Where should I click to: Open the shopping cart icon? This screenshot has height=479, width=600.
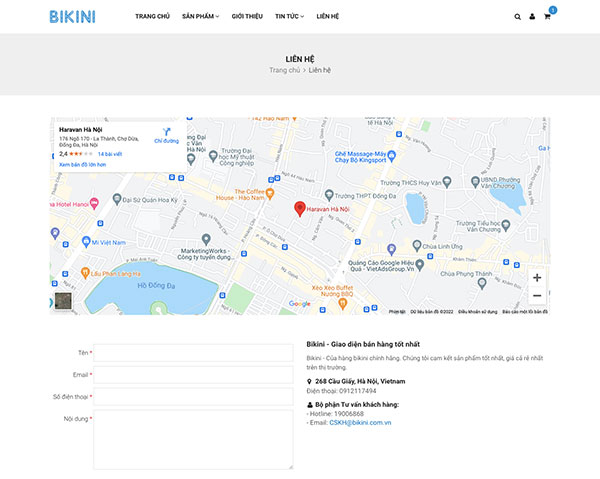click(x=547, y=16)
